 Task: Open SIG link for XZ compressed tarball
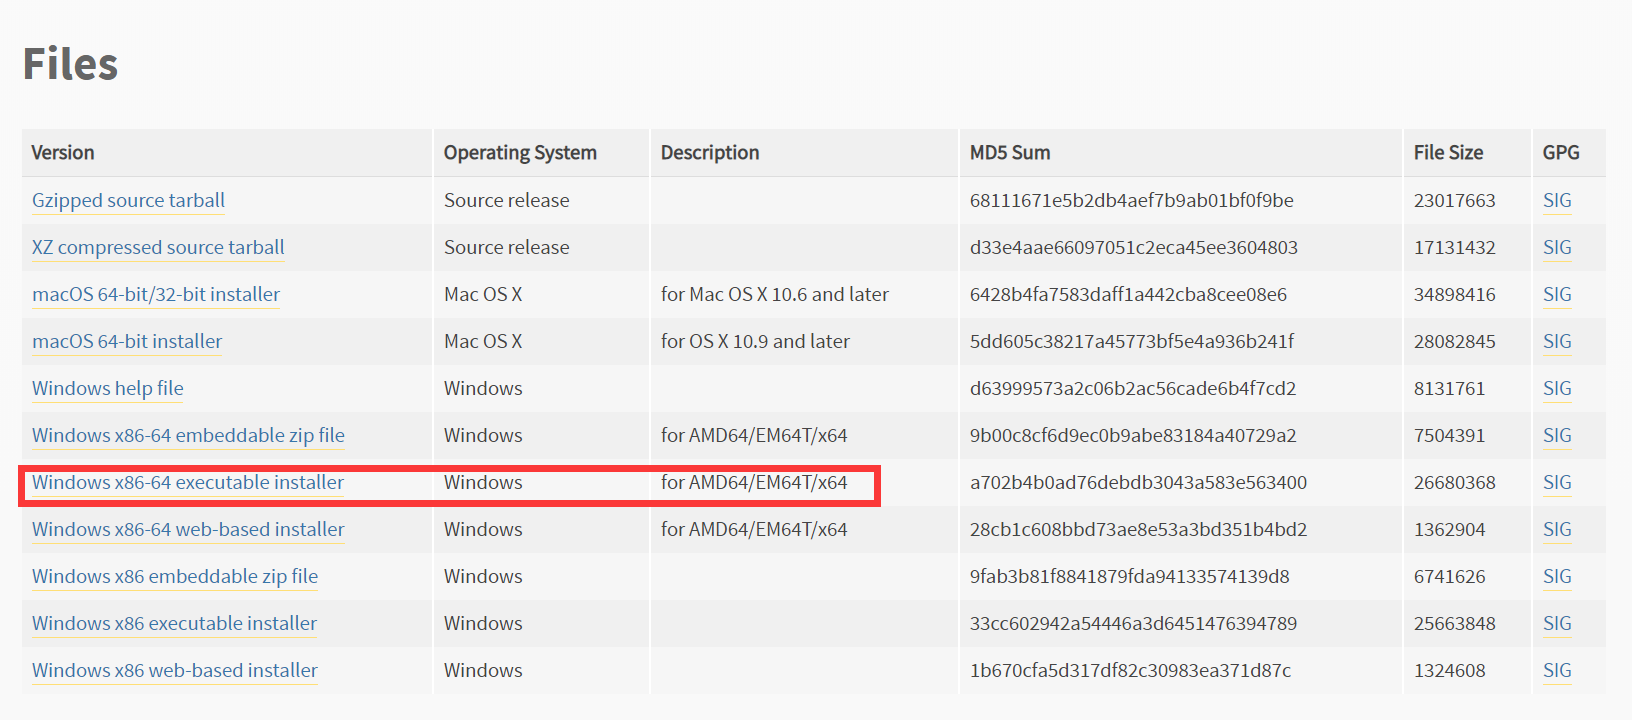pyautogui.click(x=1557, y=247)
